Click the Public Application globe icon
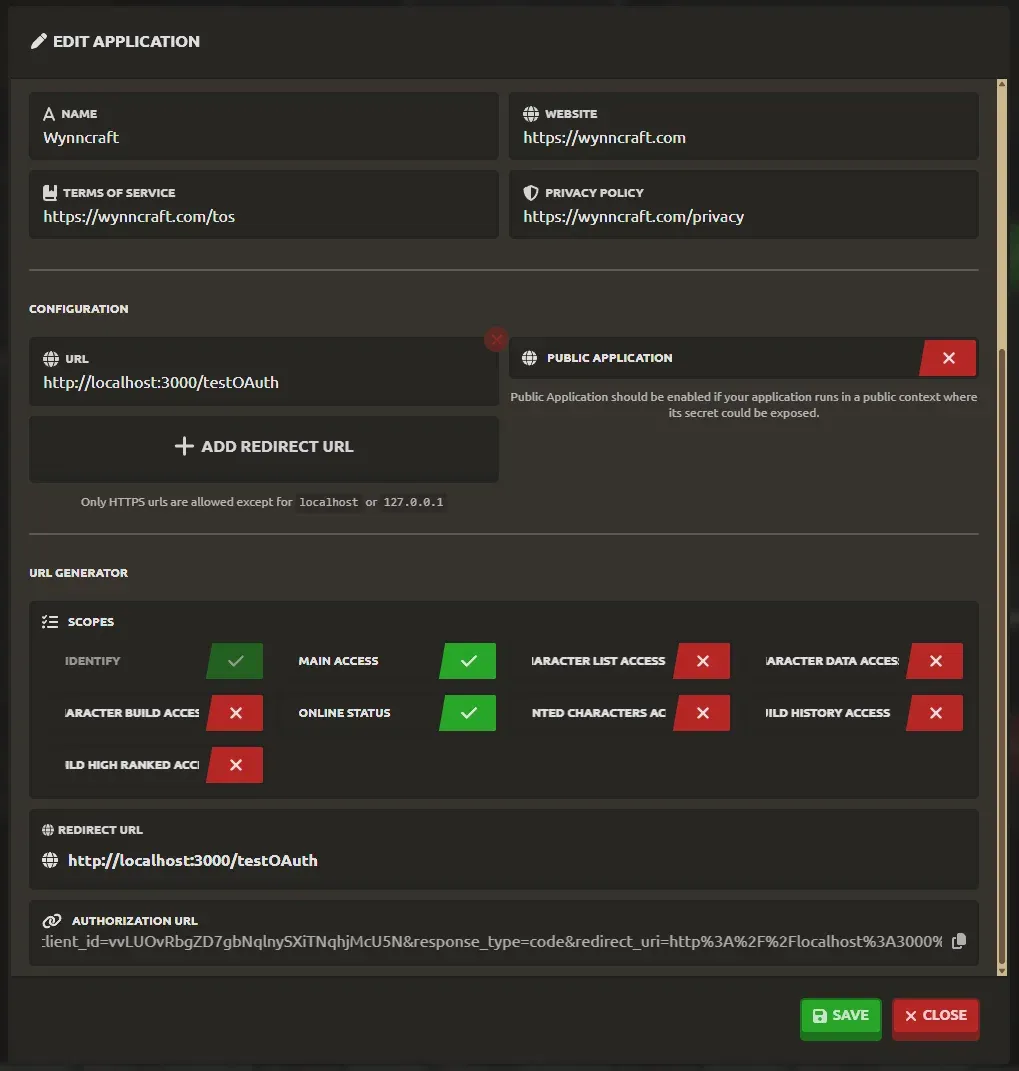The height and width of the screenshot is (1071, 1019). click(529, 358)
